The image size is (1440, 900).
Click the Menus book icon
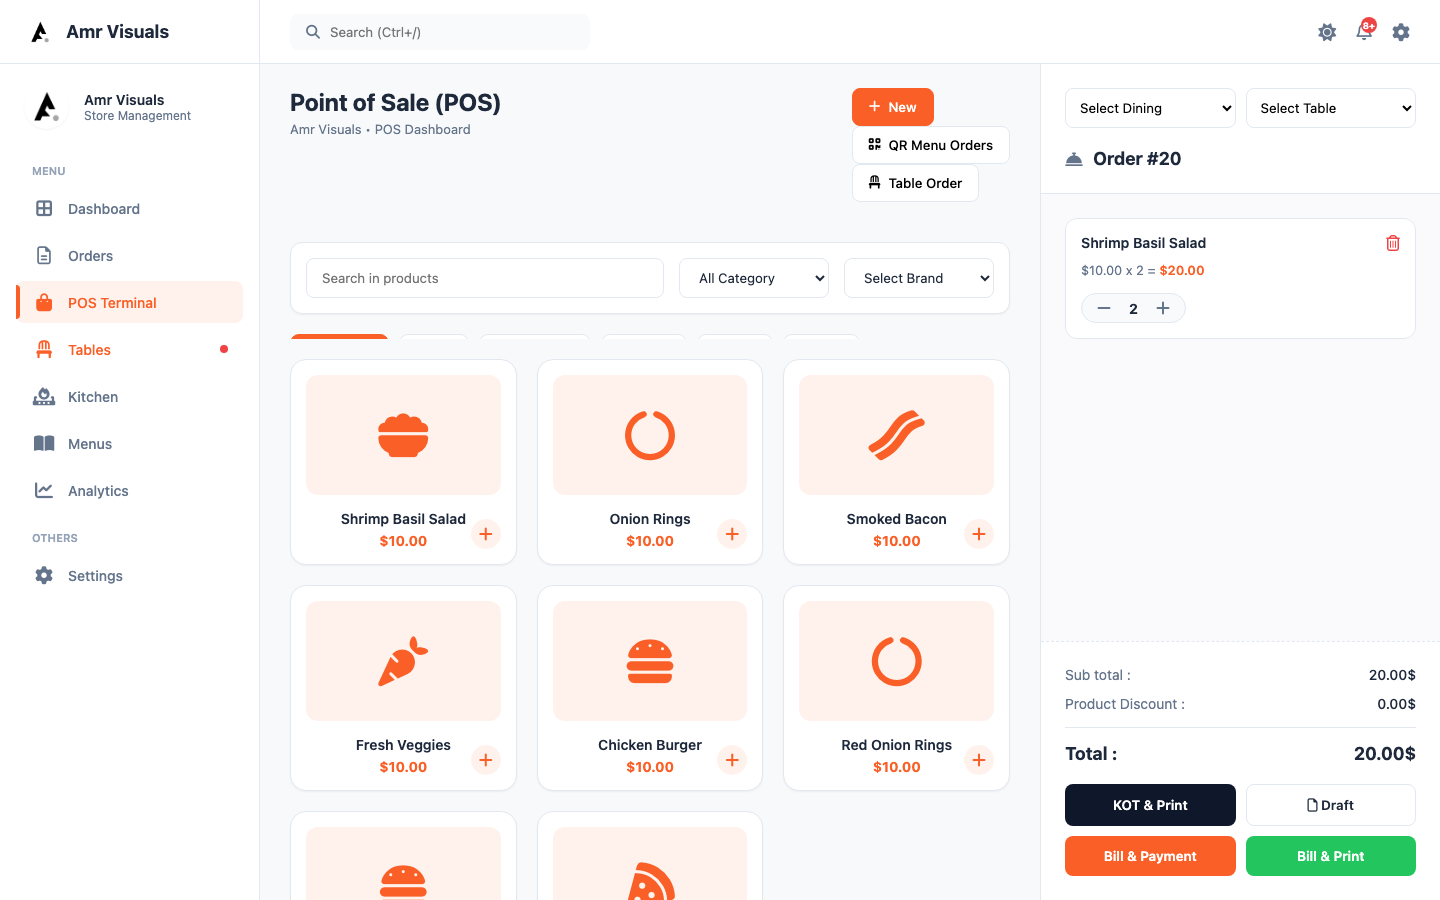44,444
